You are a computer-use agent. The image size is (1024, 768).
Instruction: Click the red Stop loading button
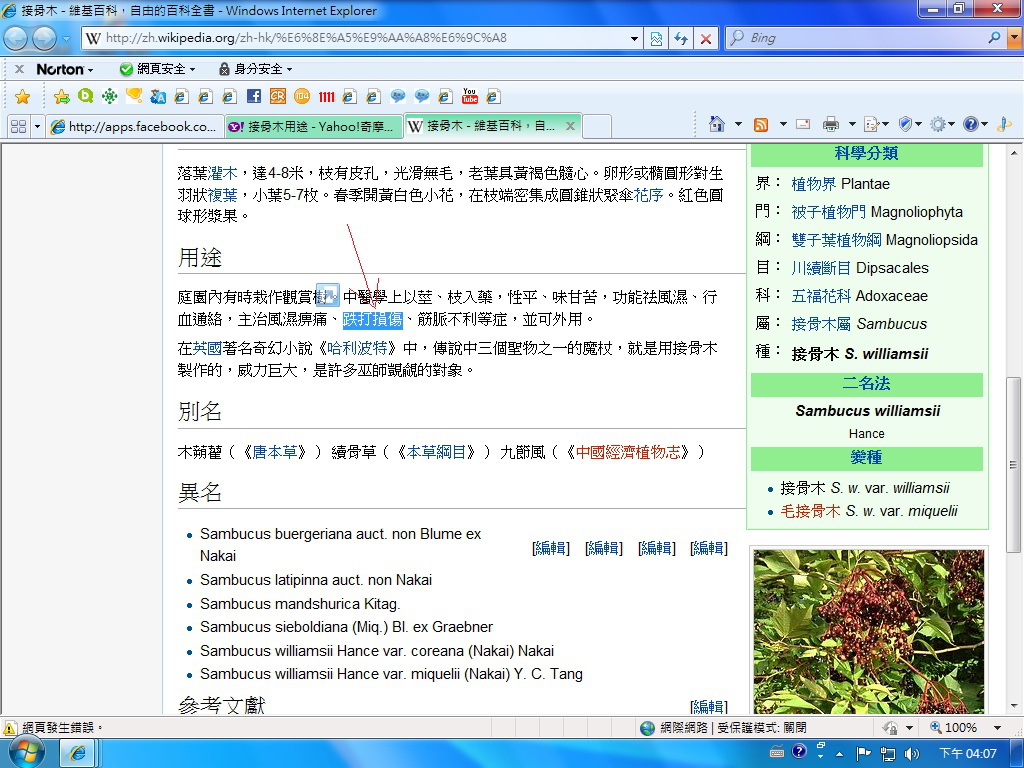tap(706, 38)
